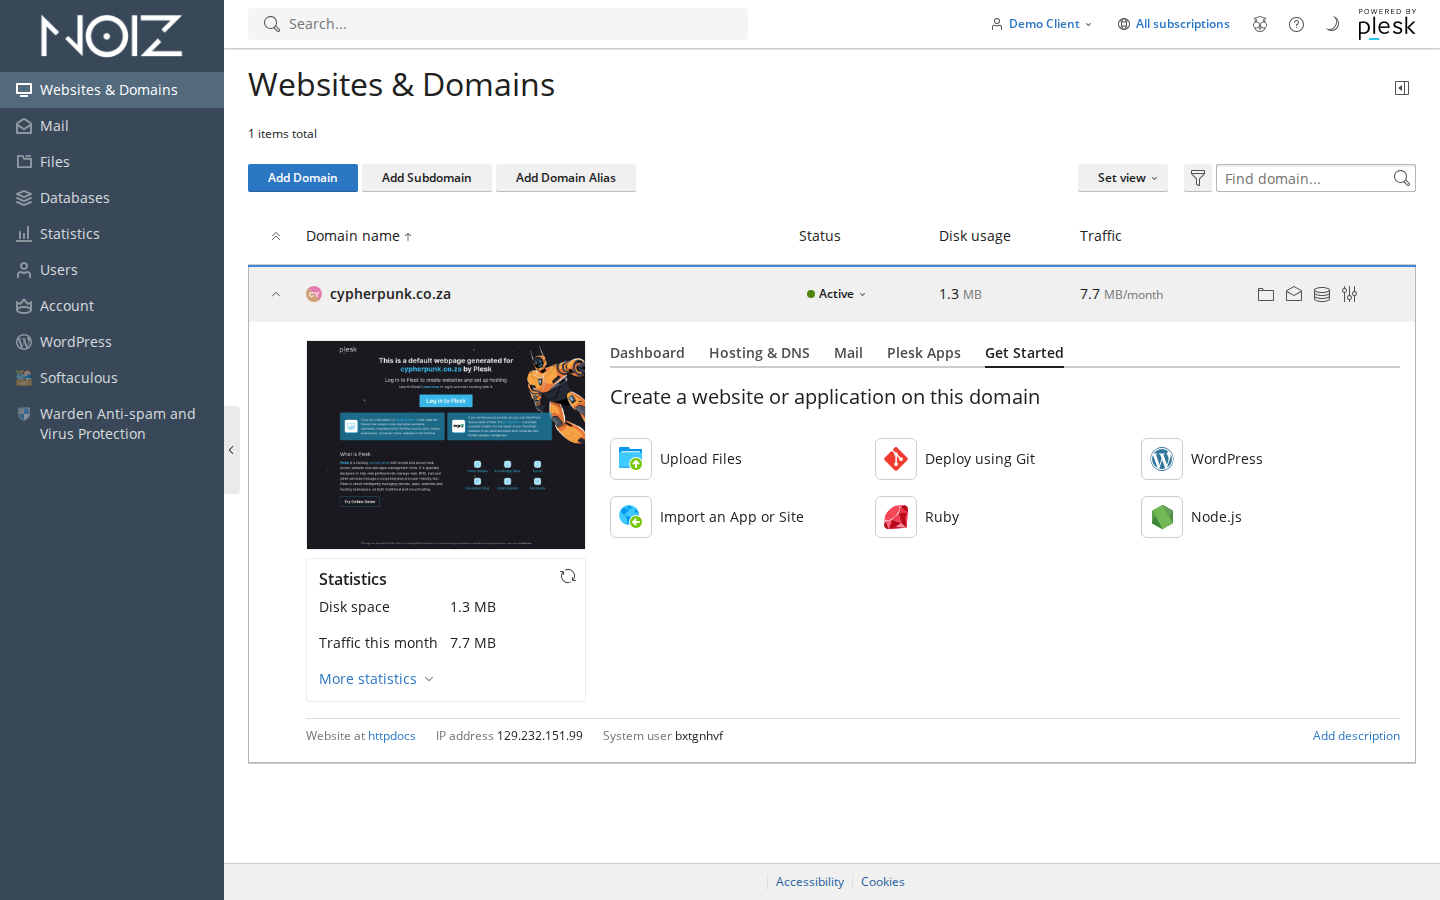Click the Ruby icon
1440x900 pixels.
pos(896,517)
